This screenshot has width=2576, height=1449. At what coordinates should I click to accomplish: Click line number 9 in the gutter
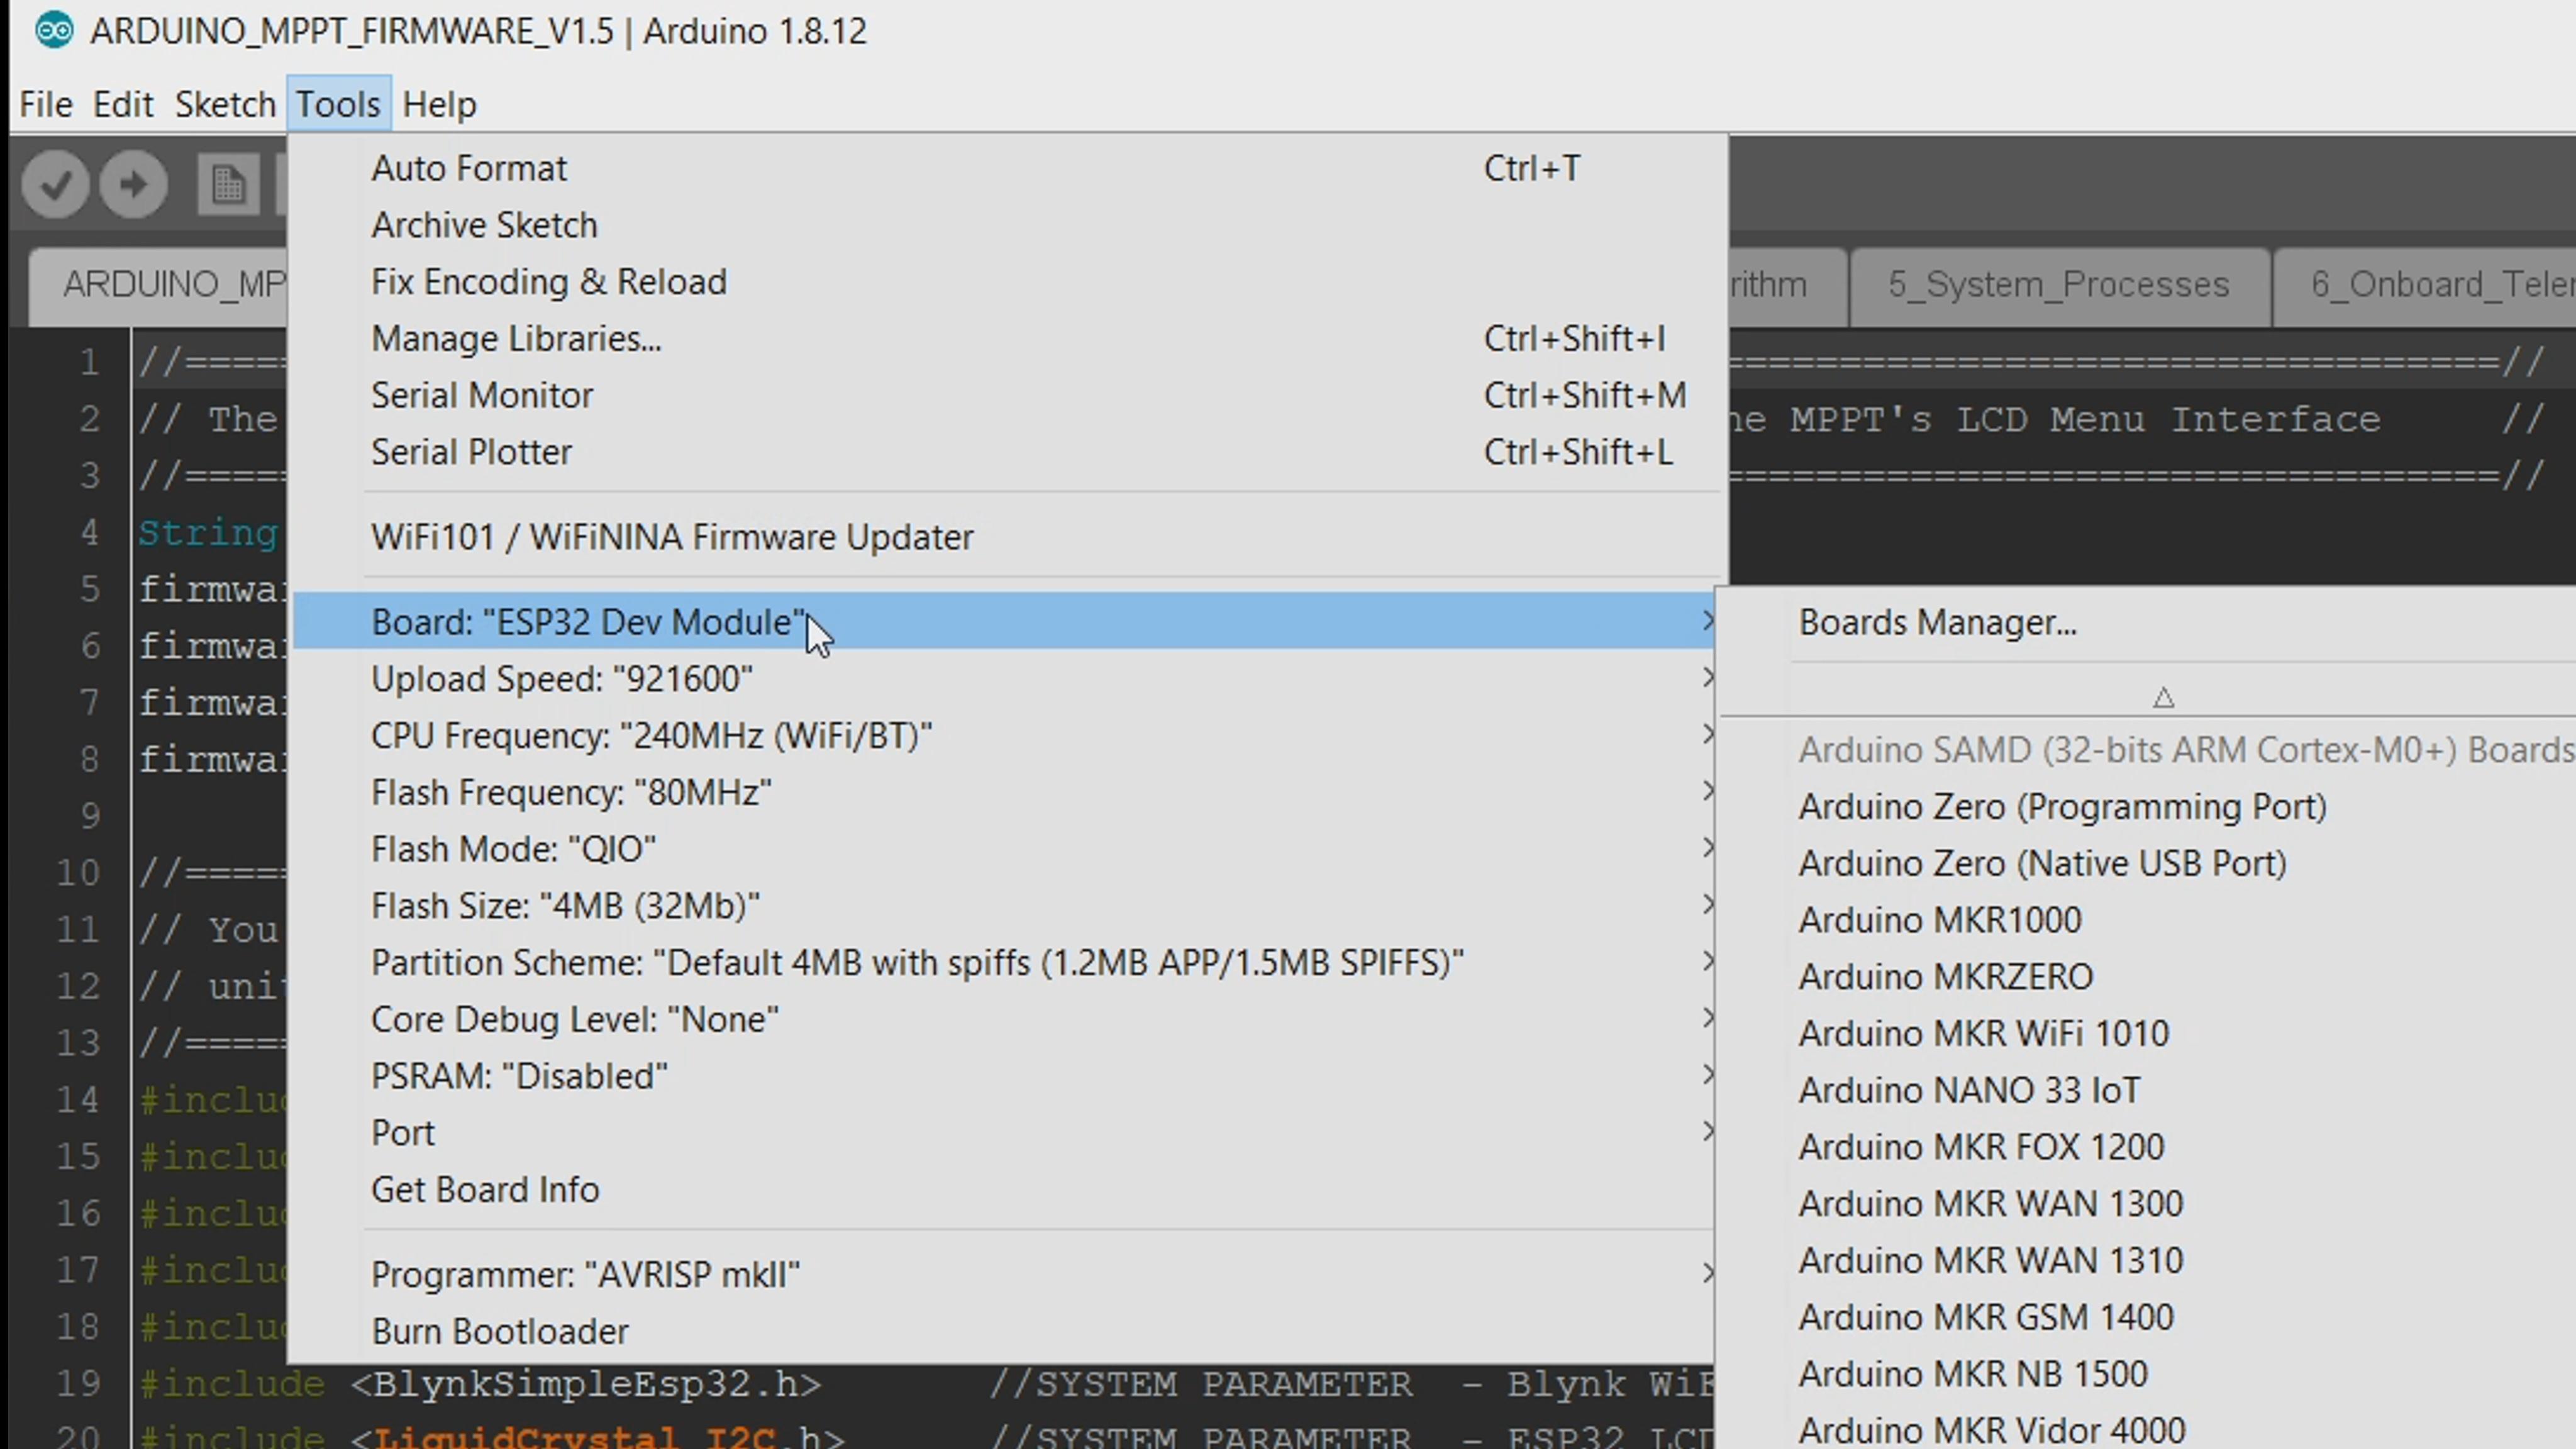pos(90,816)
